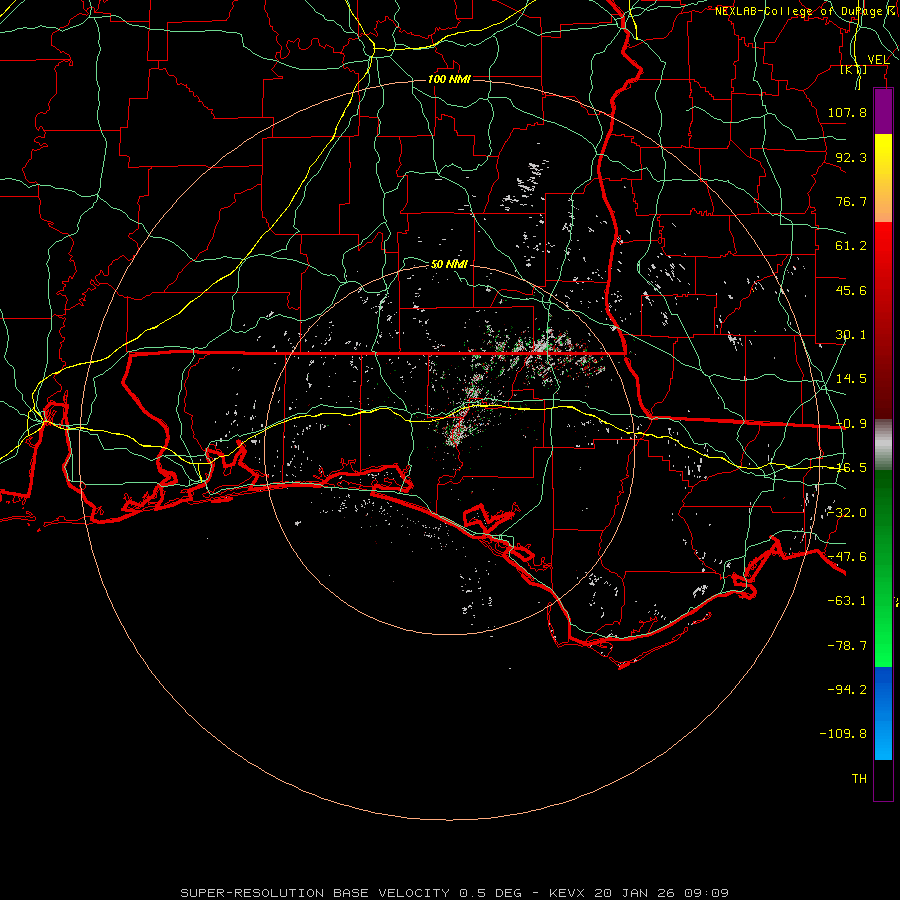900x900 pixels.
Task: Select the 92.3 velocity scale value
Action: pyautogui.click(x=851, y=157)
